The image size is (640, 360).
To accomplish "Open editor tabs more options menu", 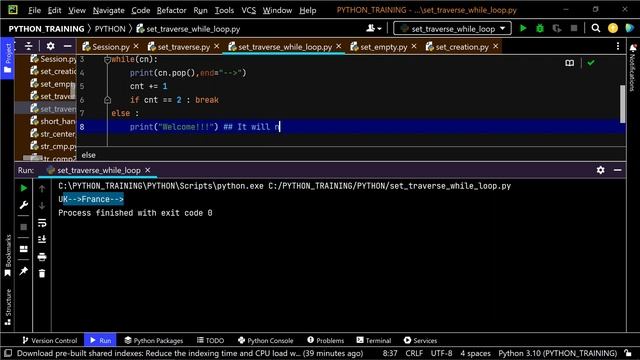I will (618, 46).
